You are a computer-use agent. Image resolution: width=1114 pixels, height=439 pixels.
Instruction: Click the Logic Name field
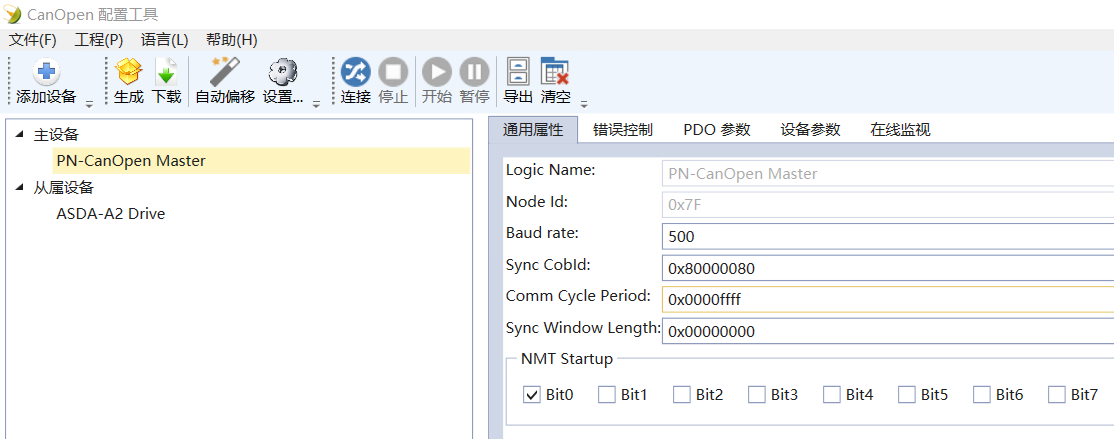coord(887,173)
